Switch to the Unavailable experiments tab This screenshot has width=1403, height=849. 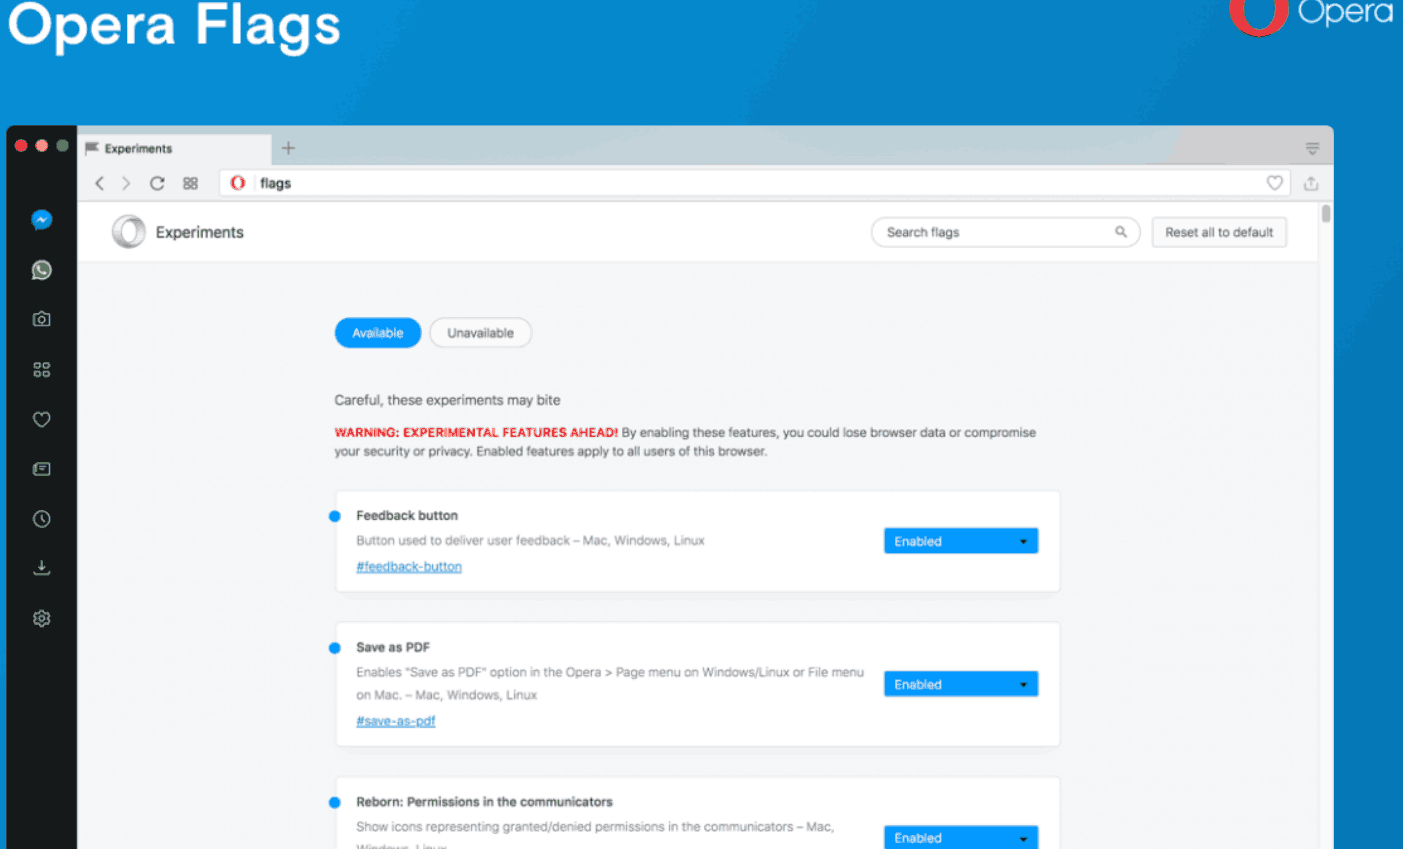480,333
